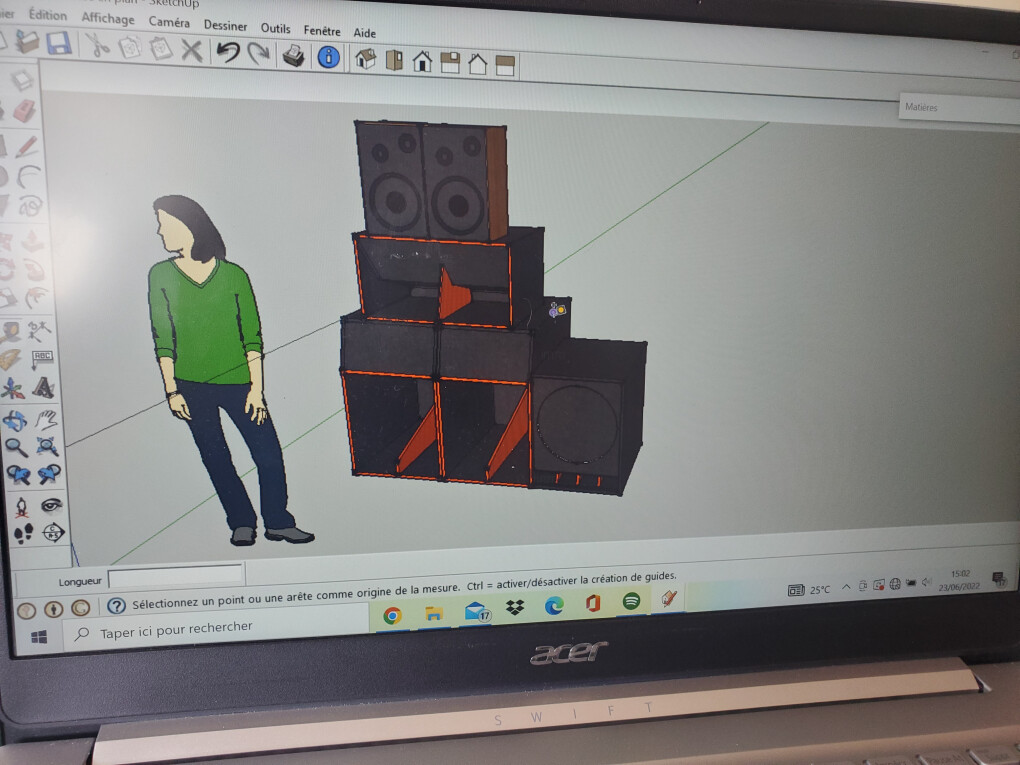Viewport: 1020px width, 765px height.
Task: Select the Make Component tool
Action: [x=21, y=80]
